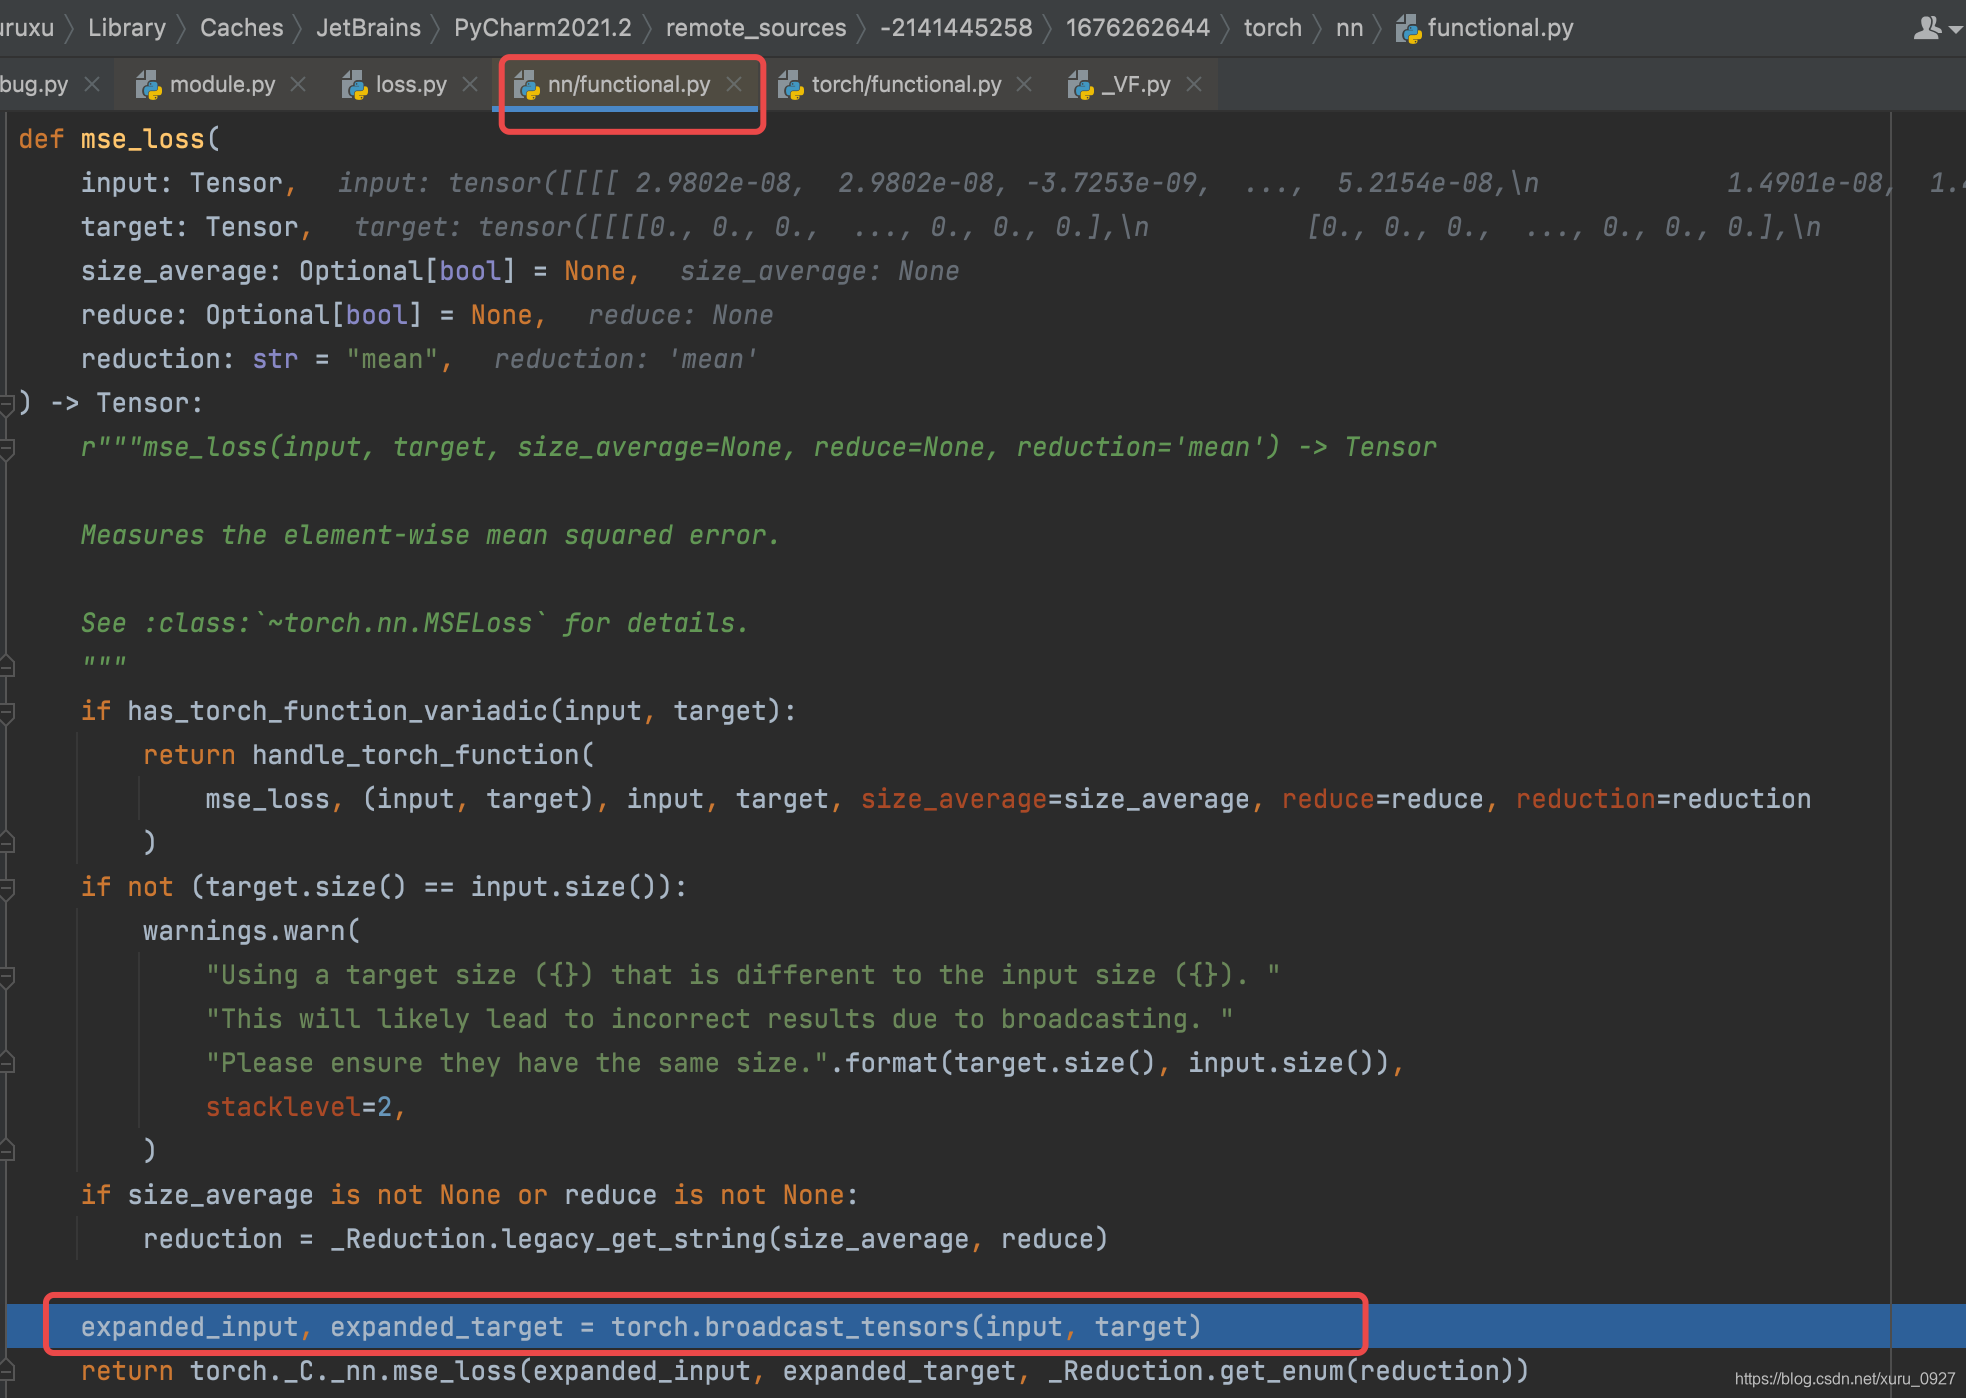Viewport: 1966px width, 1398px height.
Task: Switch to the torch/functional.py tab
Action: click(906, 84)
